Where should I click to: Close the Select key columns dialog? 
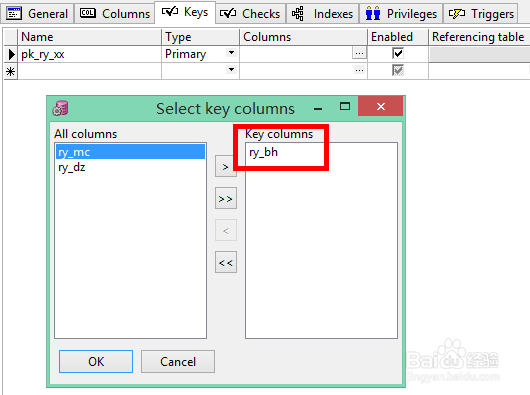pos(381,106)
